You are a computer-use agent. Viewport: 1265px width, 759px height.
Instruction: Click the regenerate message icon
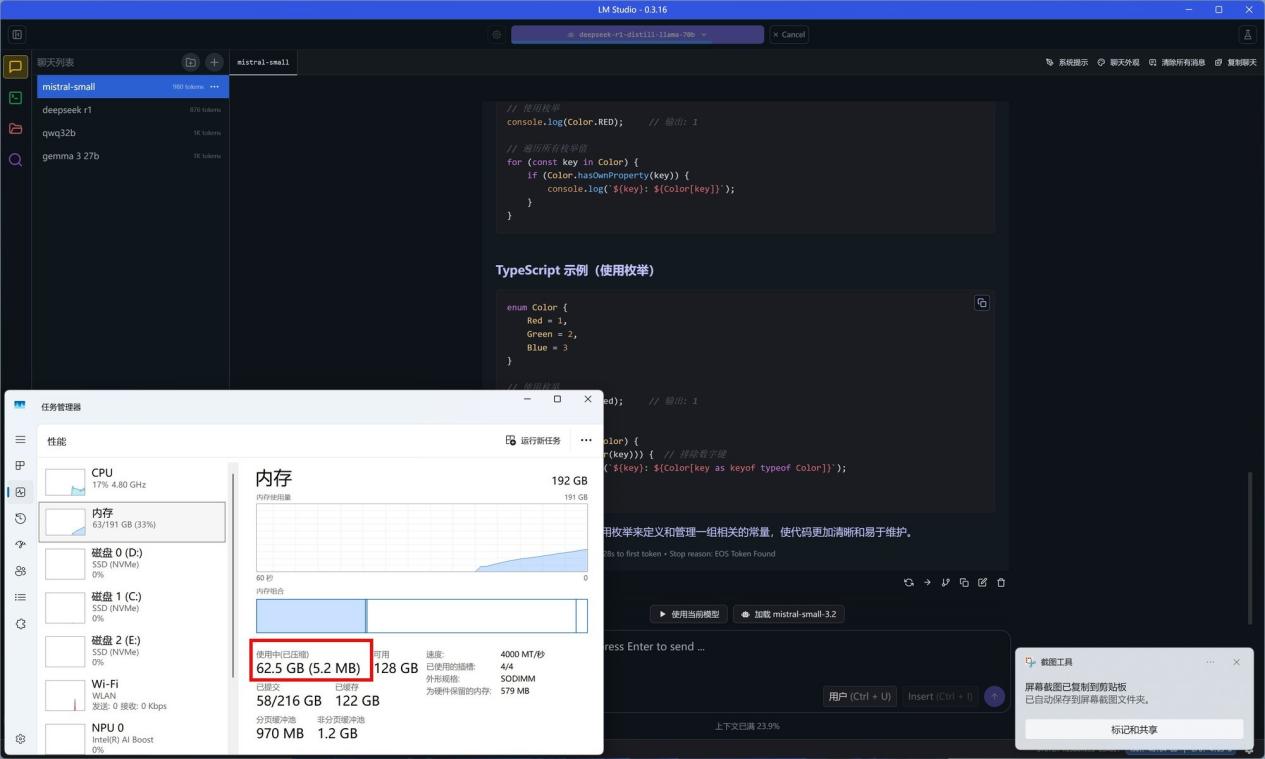908,582
